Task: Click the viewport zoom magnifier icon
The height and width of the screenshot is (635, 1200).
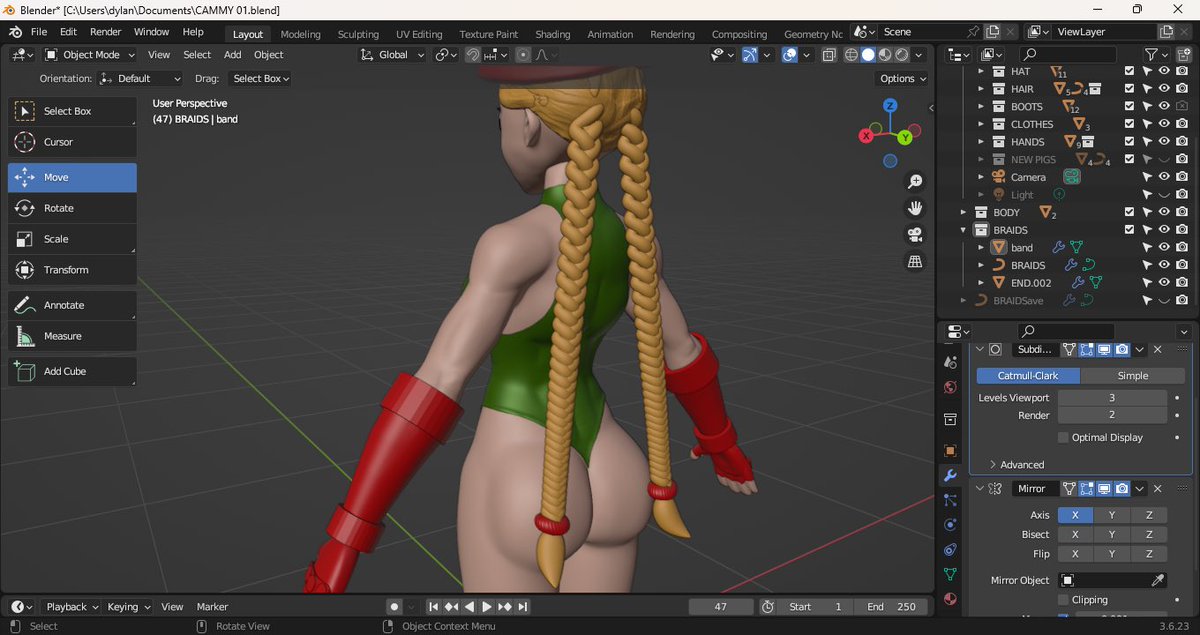Action: click(914, 182)
